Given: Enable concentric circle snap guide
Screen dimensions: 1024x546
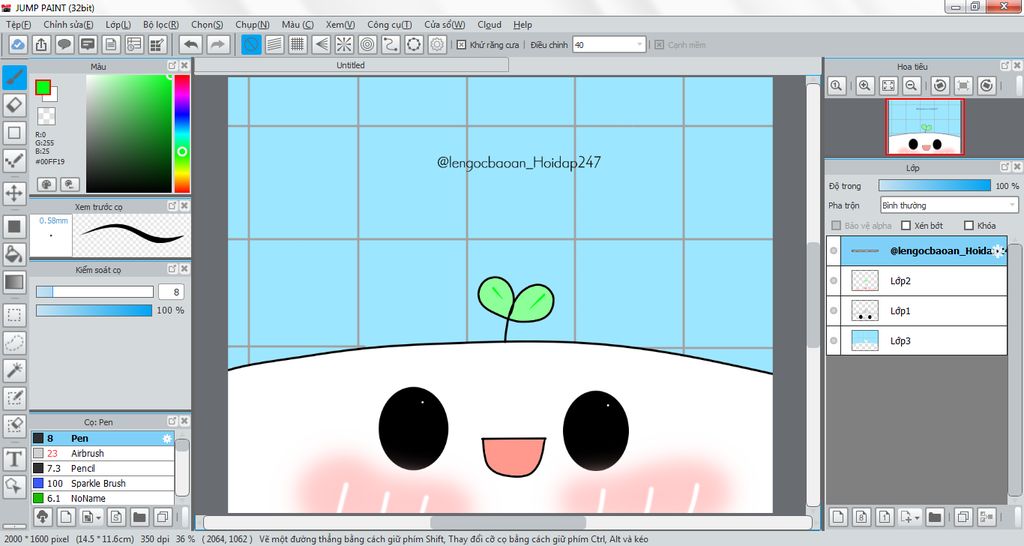Looking at the screenshot, I should point(368,44).
